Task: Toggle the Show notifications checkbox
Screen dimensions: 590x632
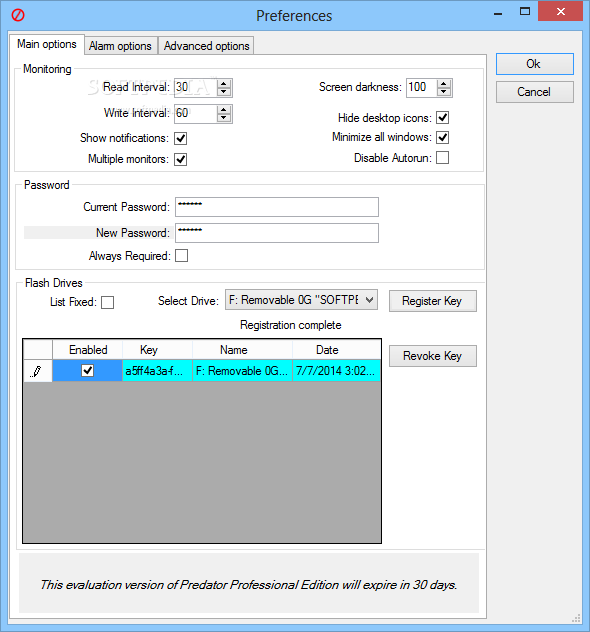Action: click(x=181, y=138)
